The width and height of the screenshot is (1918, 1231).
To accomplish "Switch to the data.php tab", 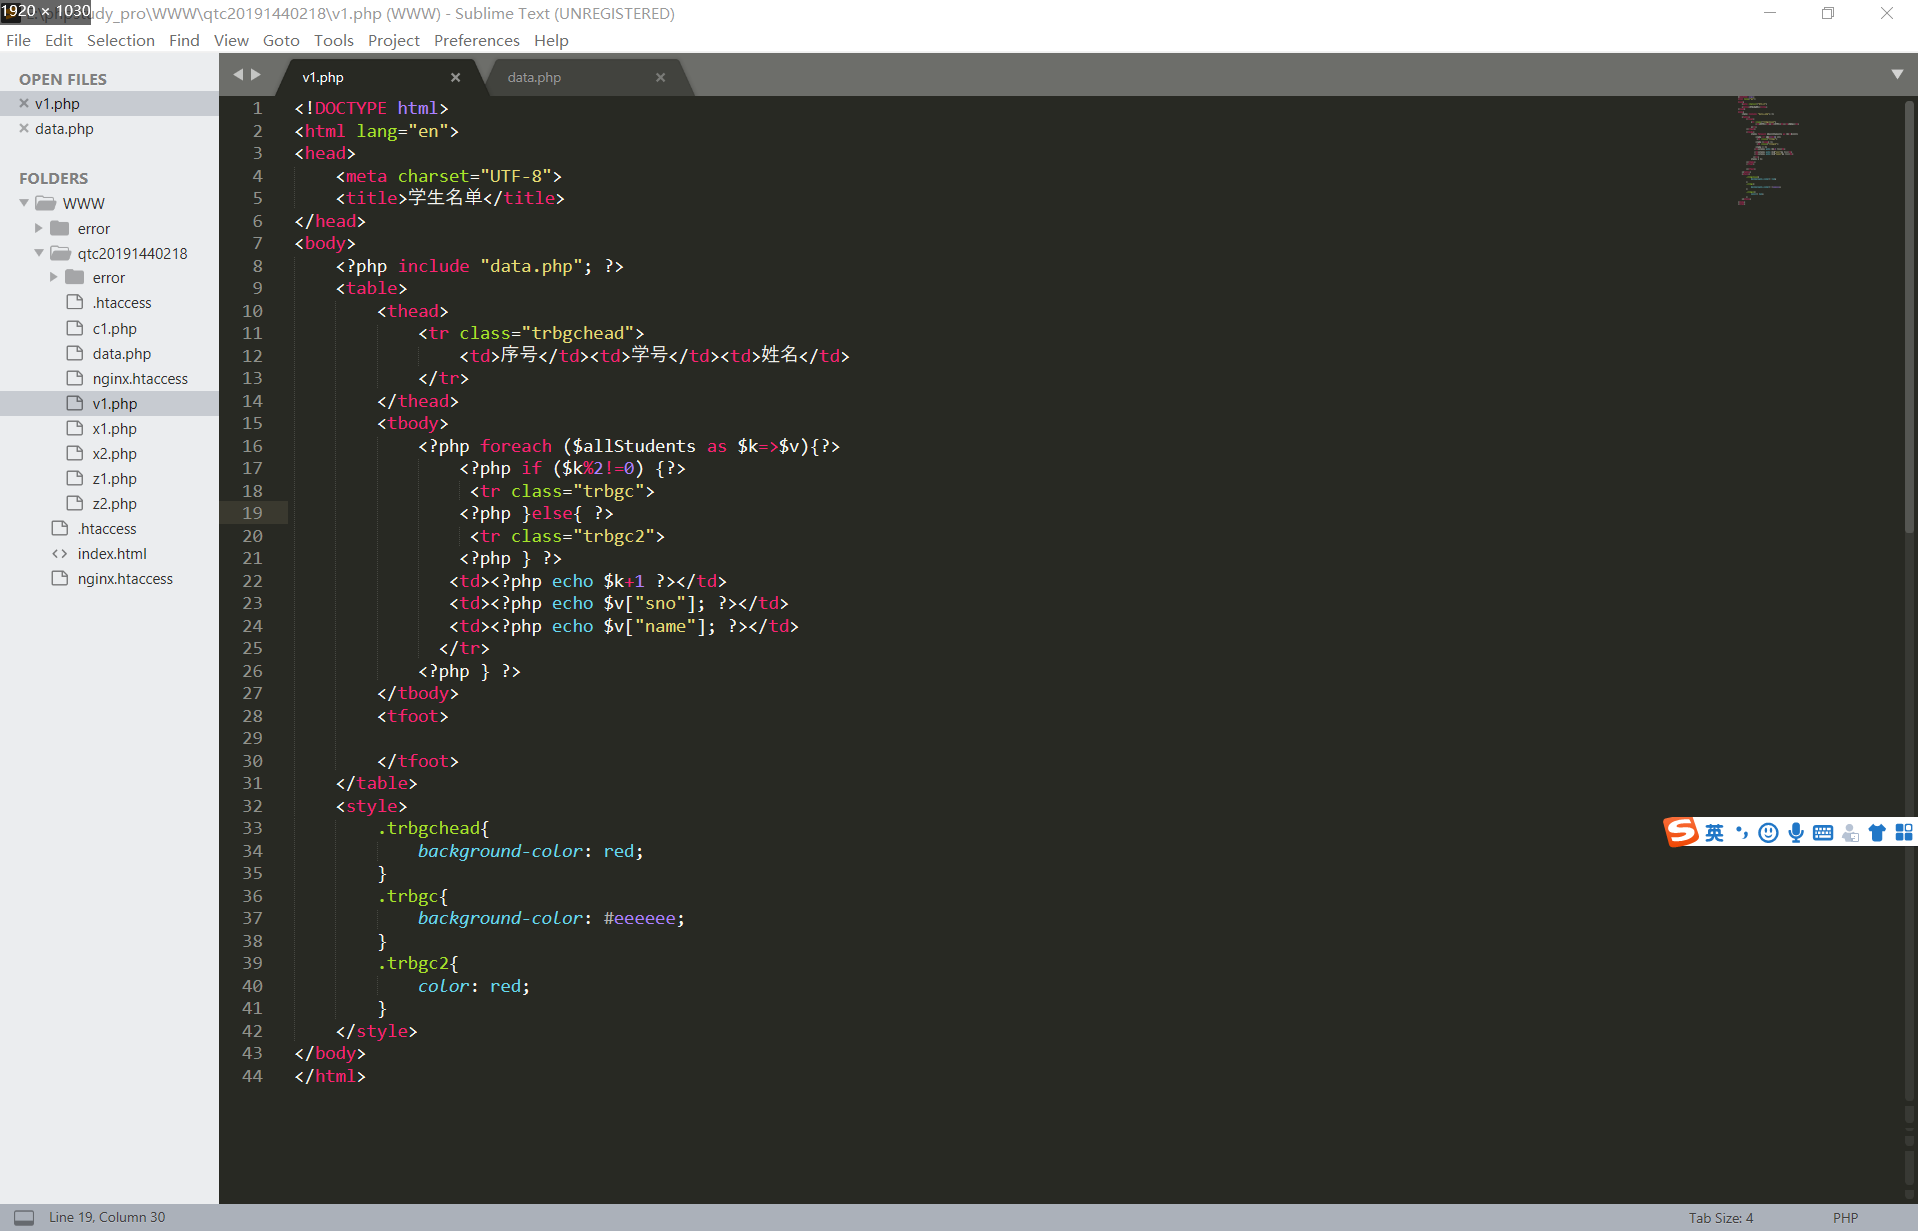I will 534,77.
